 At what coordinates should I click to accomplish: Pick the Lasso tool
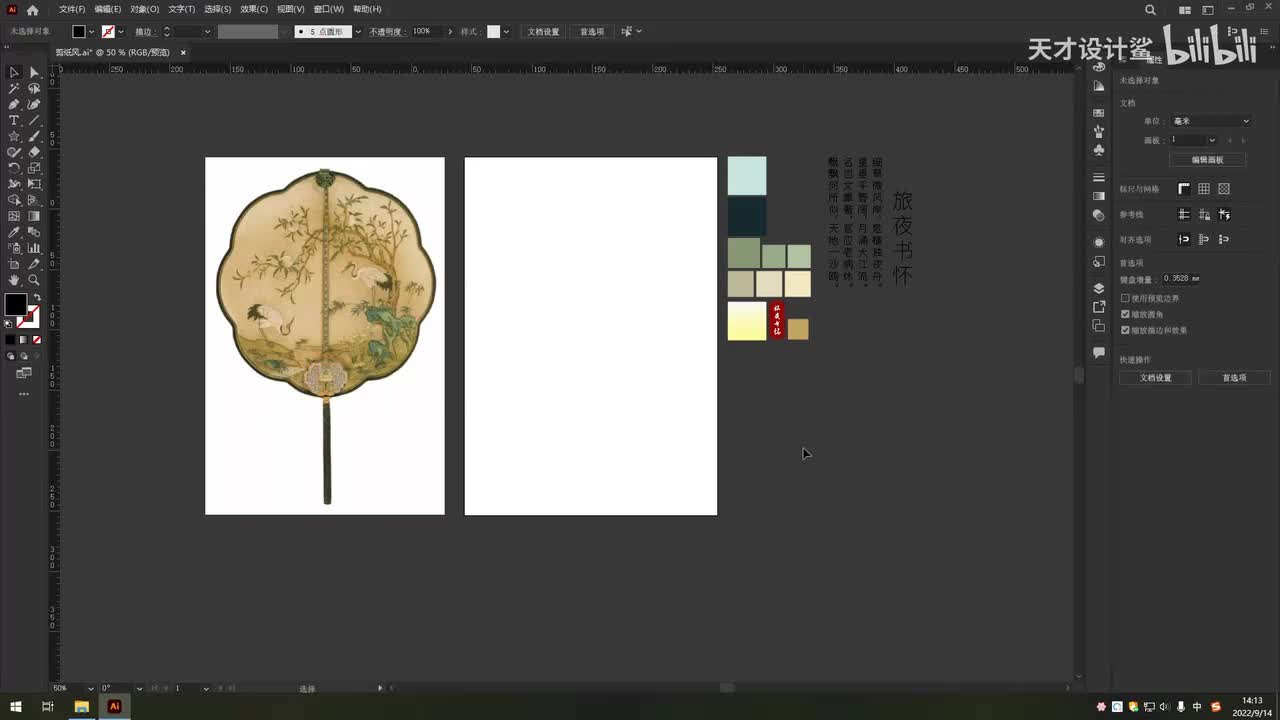(34, 88)
